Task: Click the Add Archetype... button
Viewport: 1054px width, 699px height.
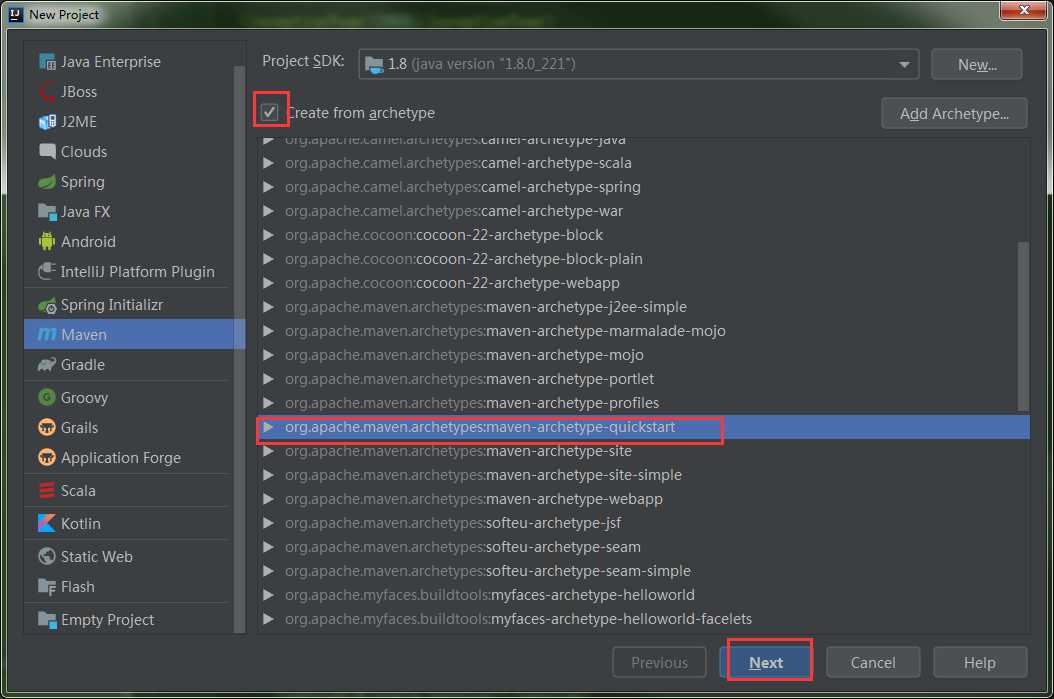Action: (x=954, y=113)
